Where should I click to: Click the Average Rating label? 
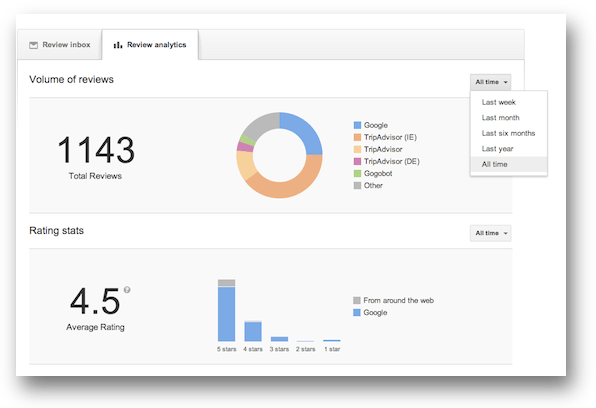(95, 327)
